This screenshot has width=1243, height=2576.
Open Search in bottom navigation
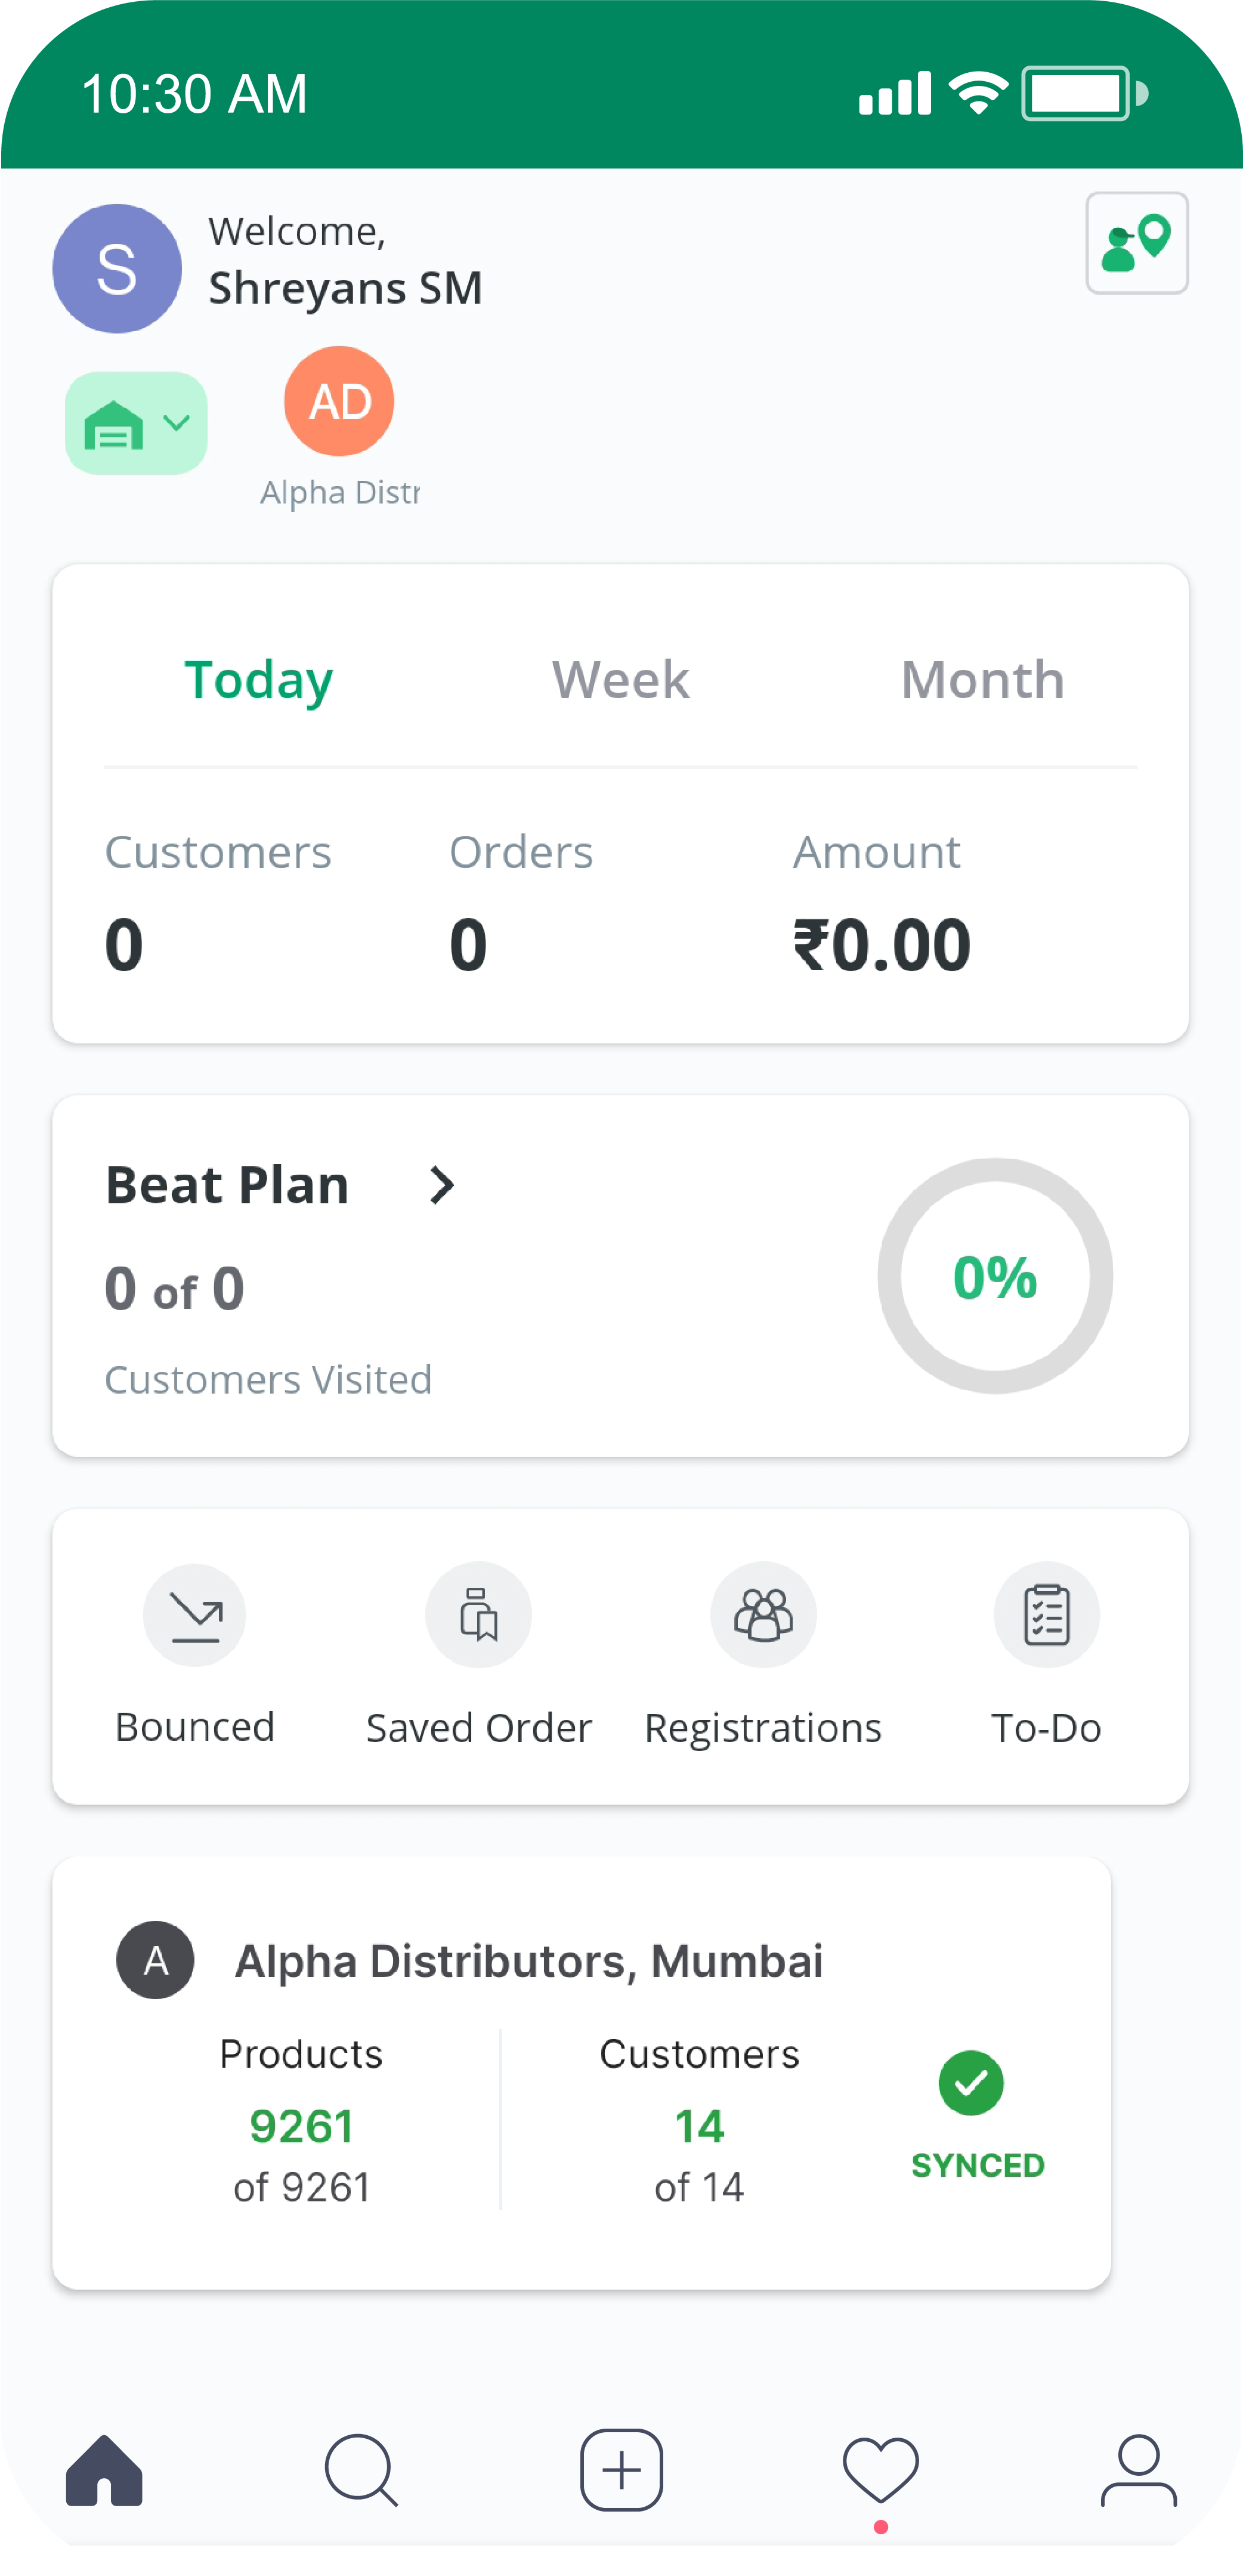(362, 2470)
